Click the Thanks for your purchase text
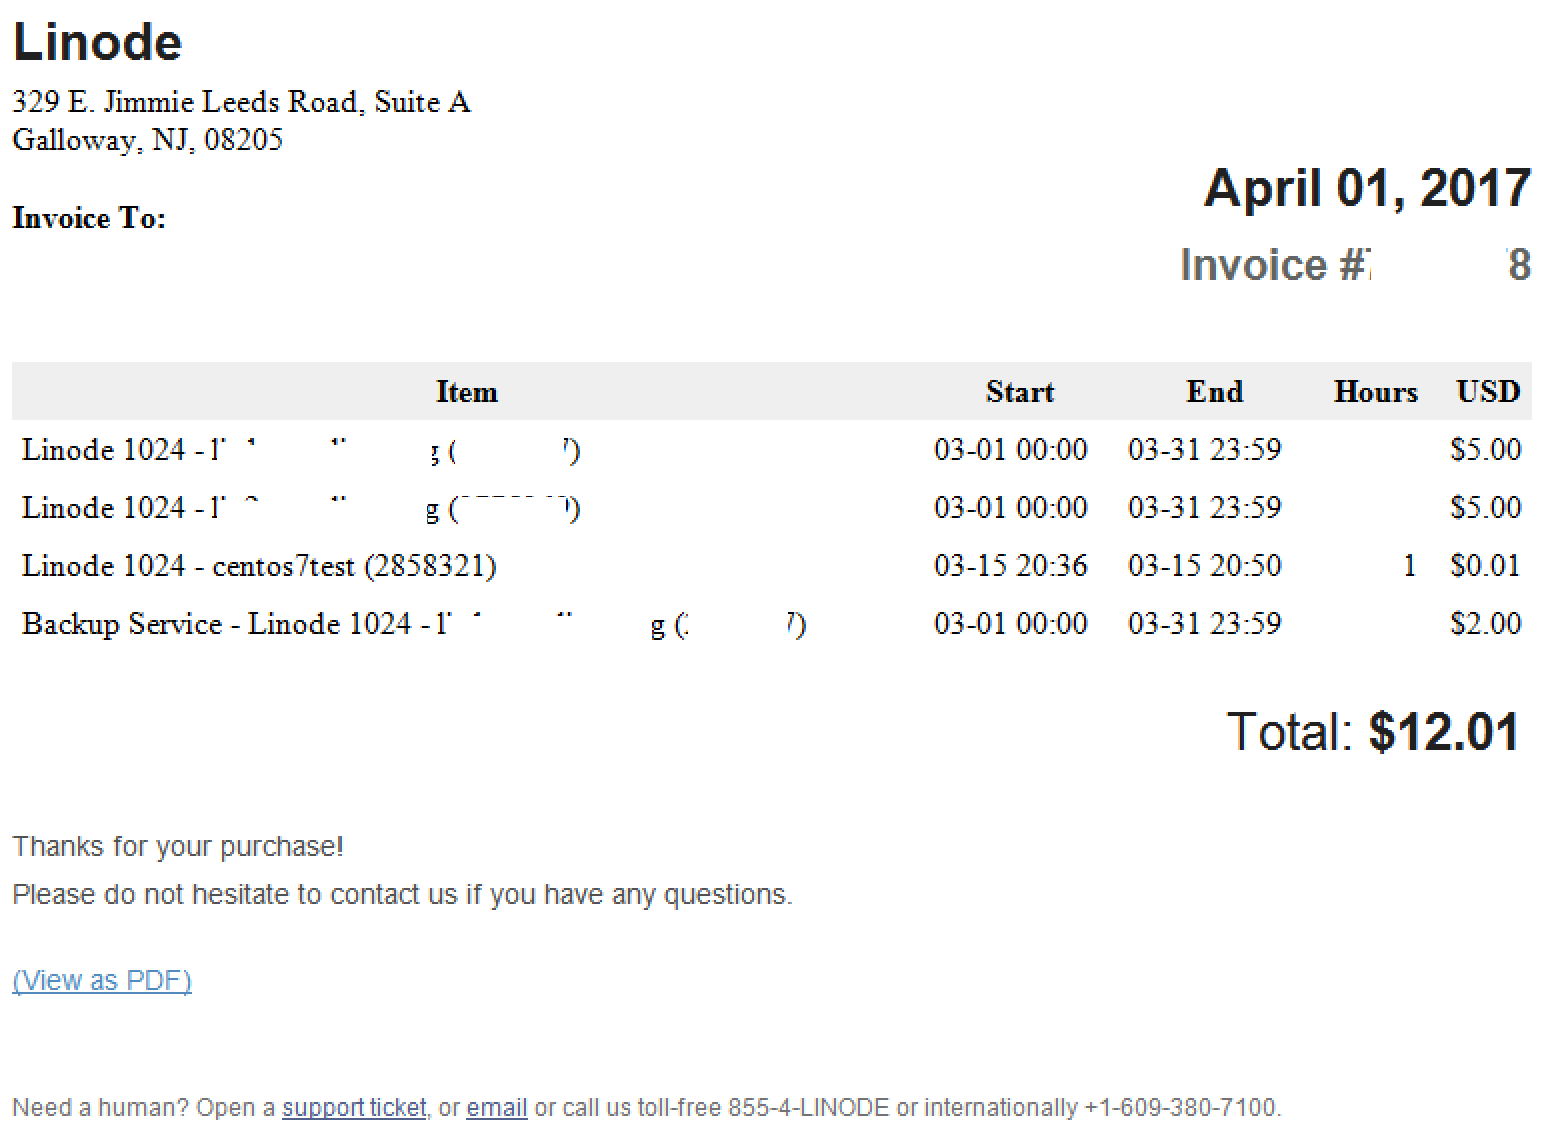Screen dimensions: 1568x1142 [x=178, y=847]
